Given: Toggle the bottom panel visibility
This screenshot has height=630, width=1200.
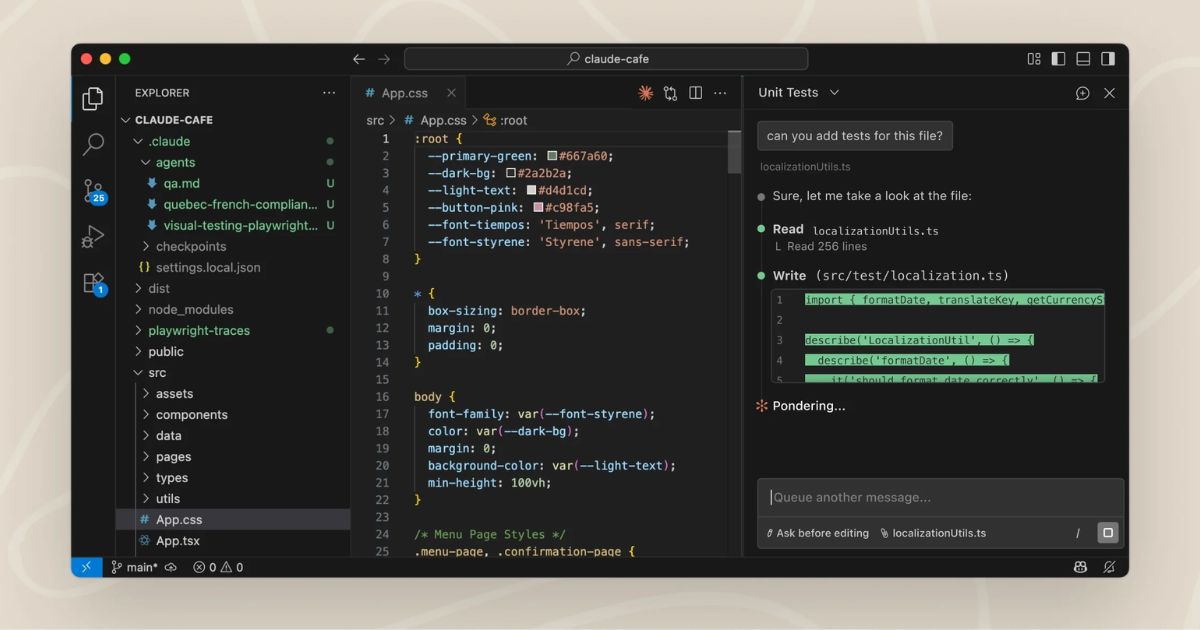Looking at the screenshot, I should click(1083, 59).
